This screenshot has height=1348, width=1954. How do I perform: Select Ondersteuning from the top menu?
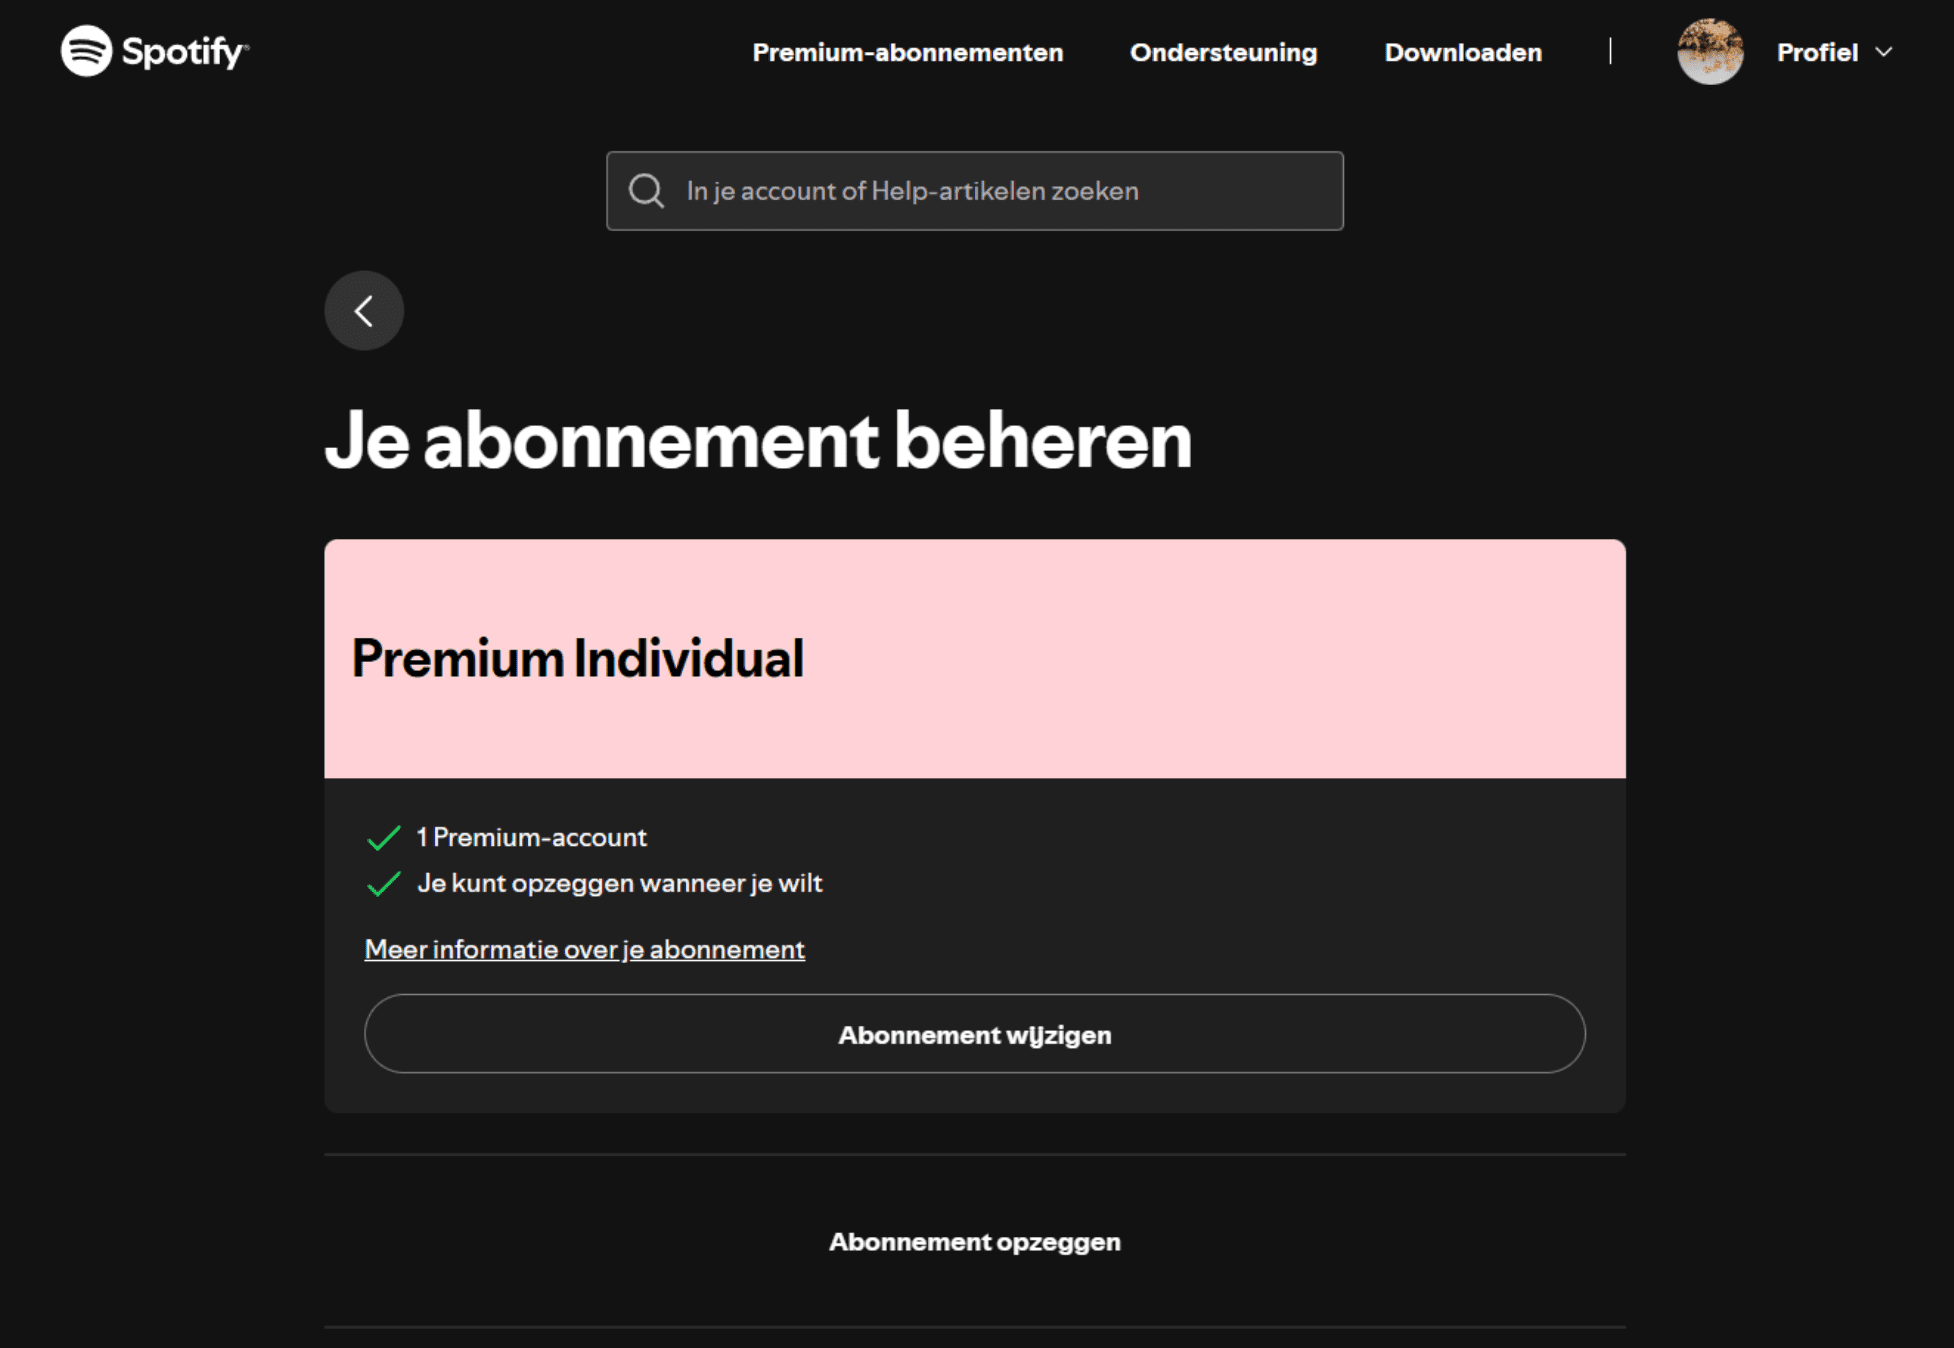point(1223,52)
